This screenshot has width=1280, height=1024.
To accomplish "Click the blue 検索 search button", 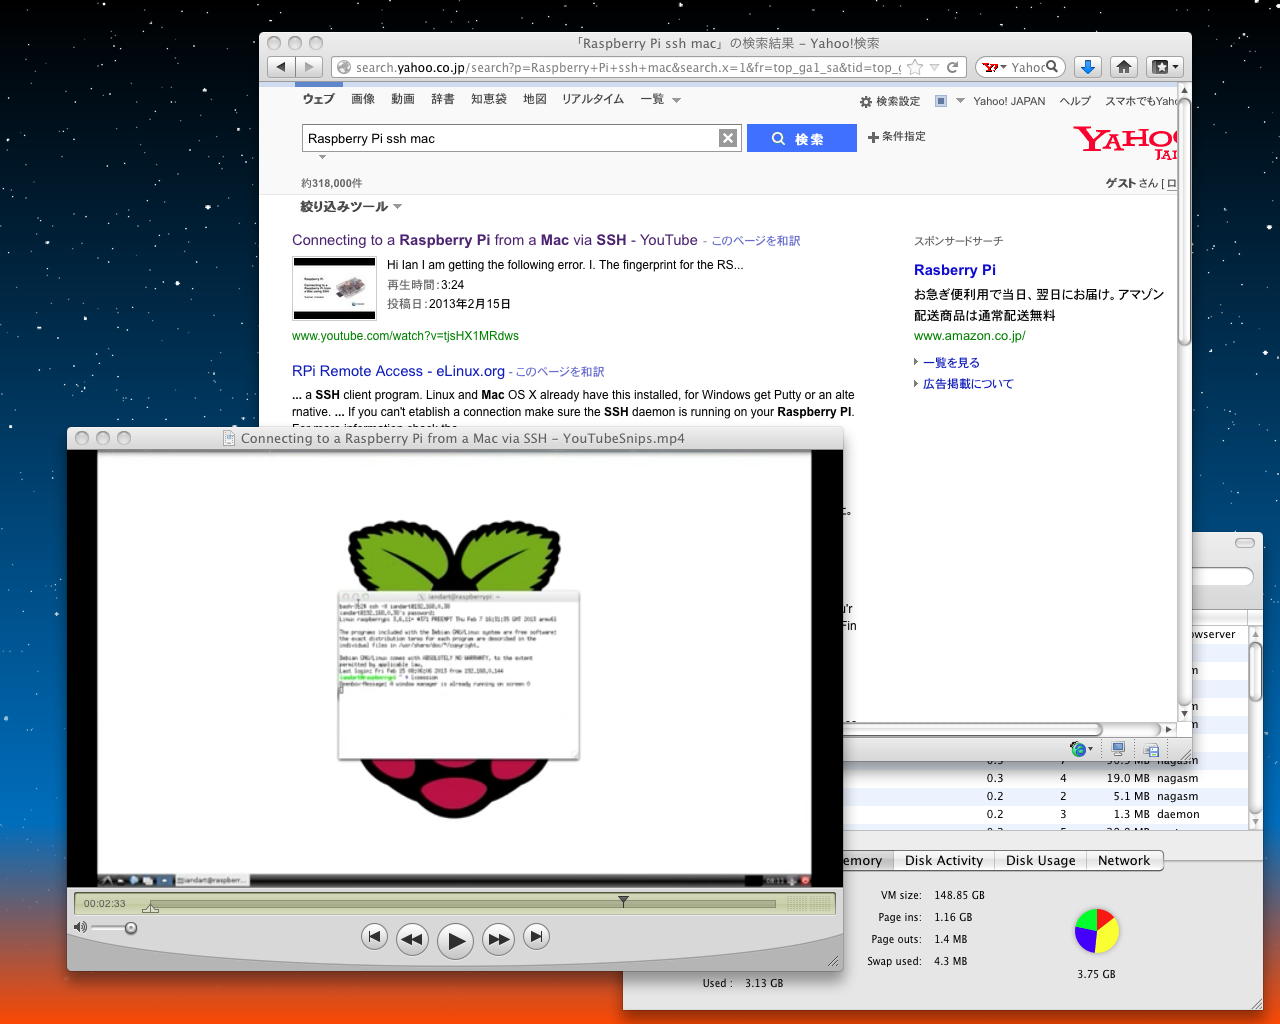I will (x=801, y=139).
